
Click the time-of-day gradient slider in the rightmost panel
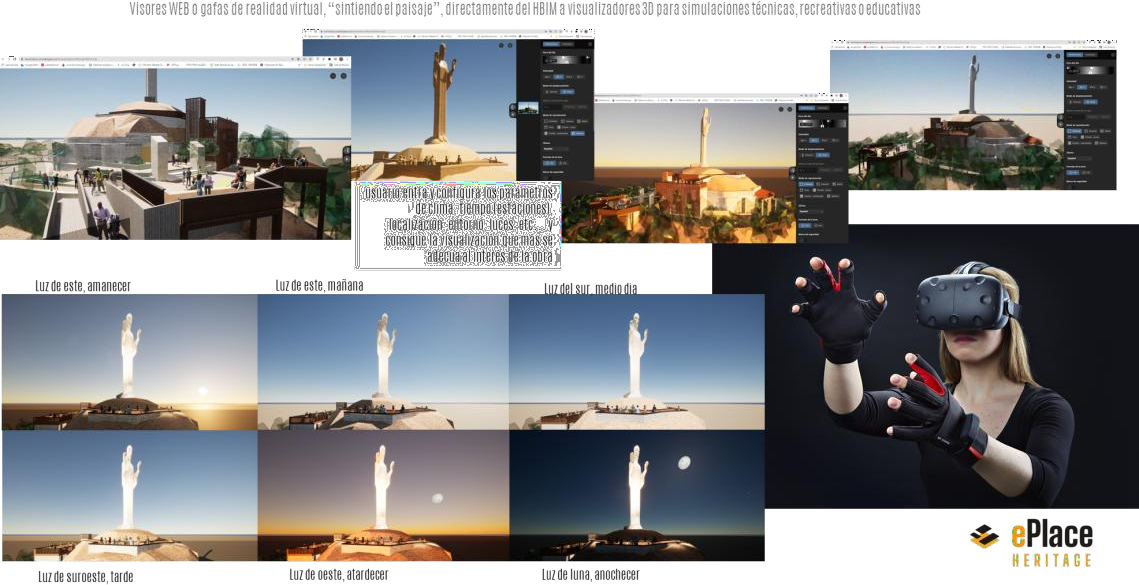coord(1090,73)
